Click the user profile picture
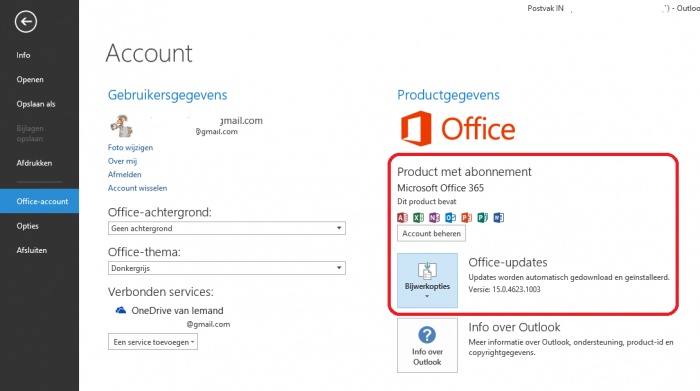Screen dimensions: 700x391 [121, 126]
